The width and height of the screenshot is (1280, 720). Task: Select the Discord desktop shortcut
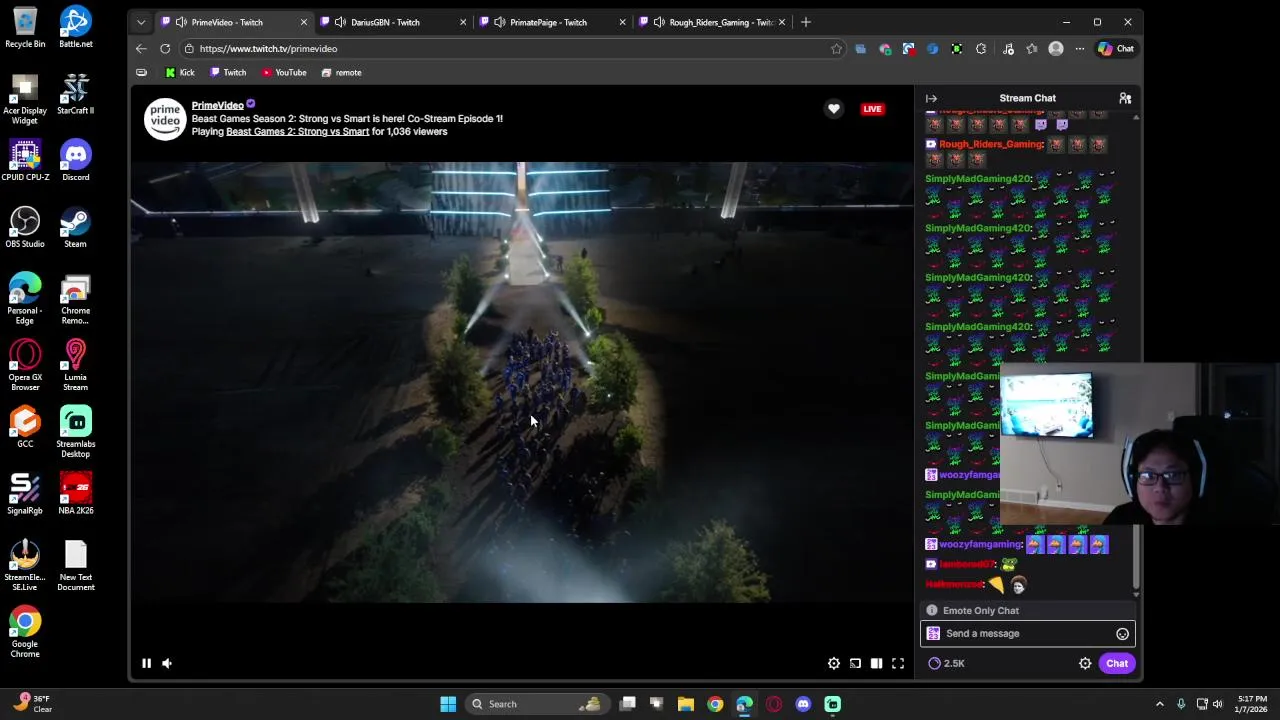(76, 161)
